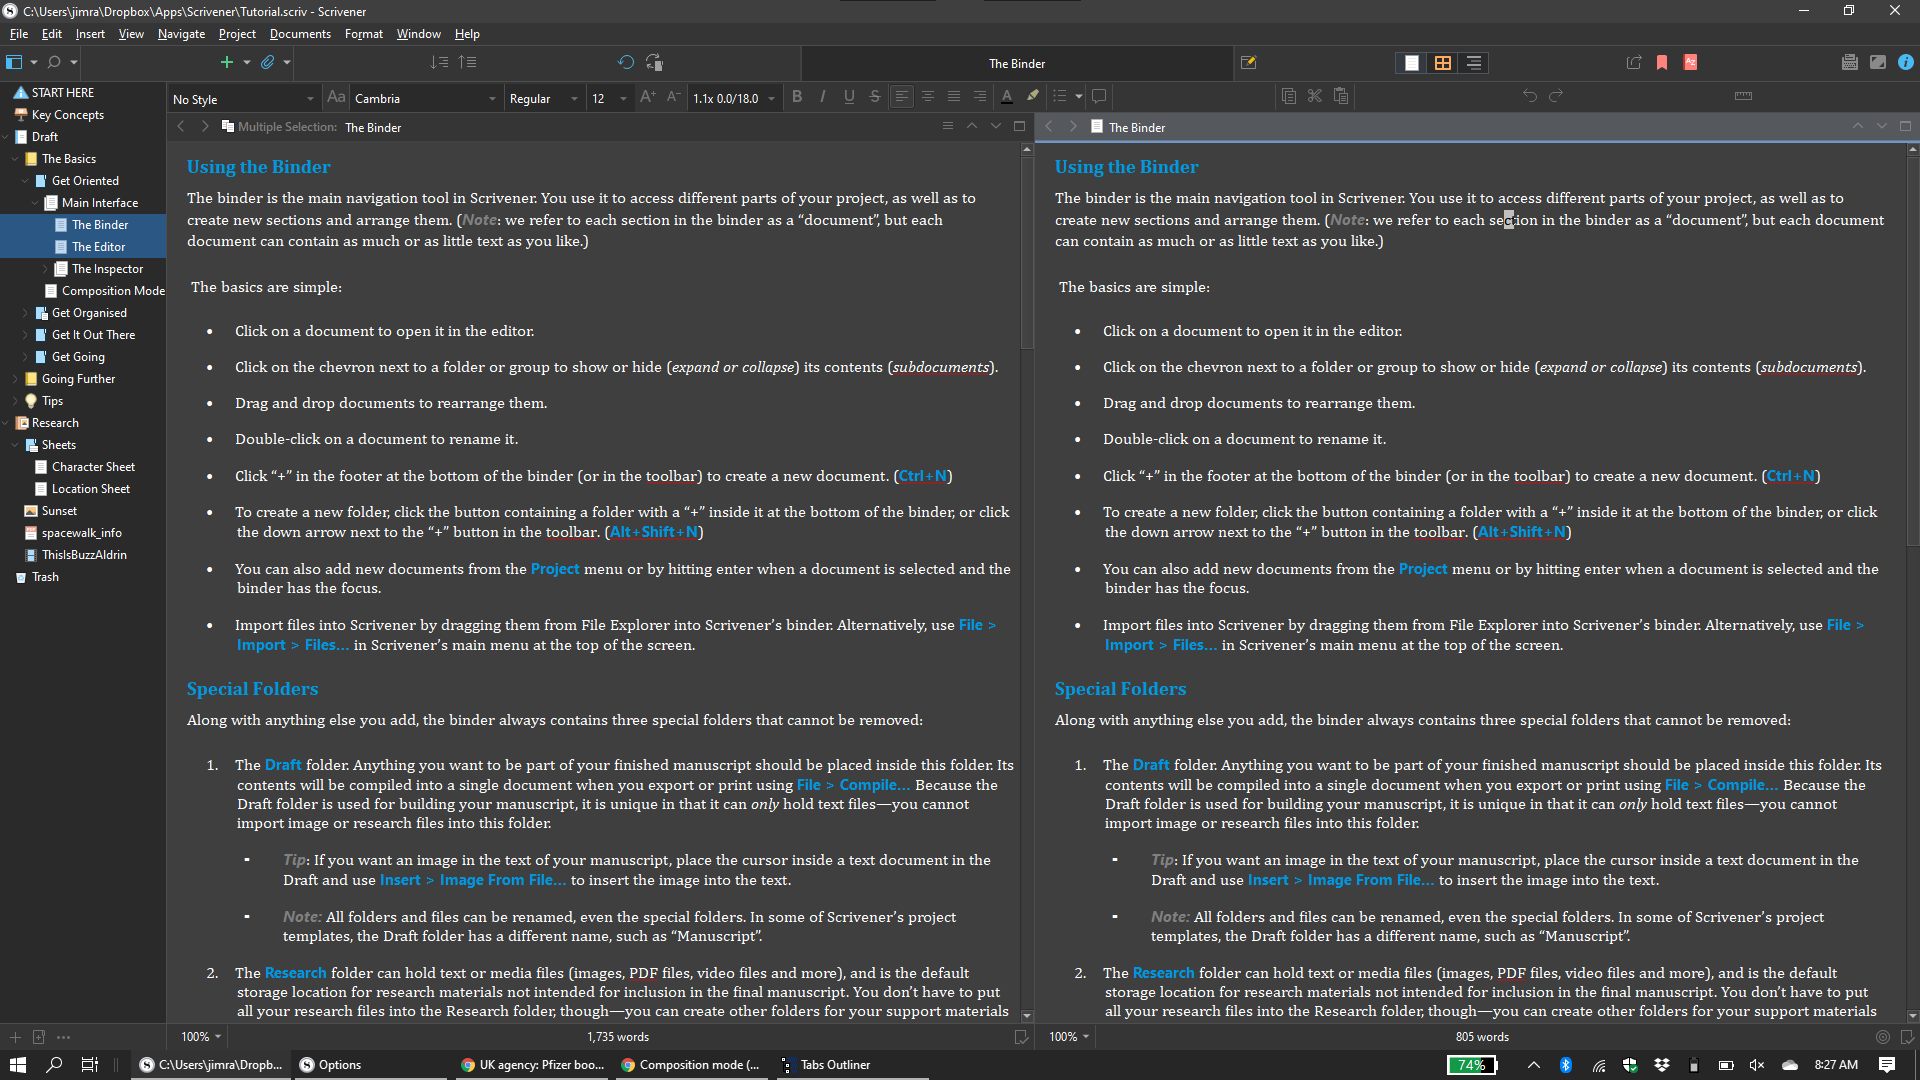
Task: Decrease font size with A- icon
Action: point(673,96)
